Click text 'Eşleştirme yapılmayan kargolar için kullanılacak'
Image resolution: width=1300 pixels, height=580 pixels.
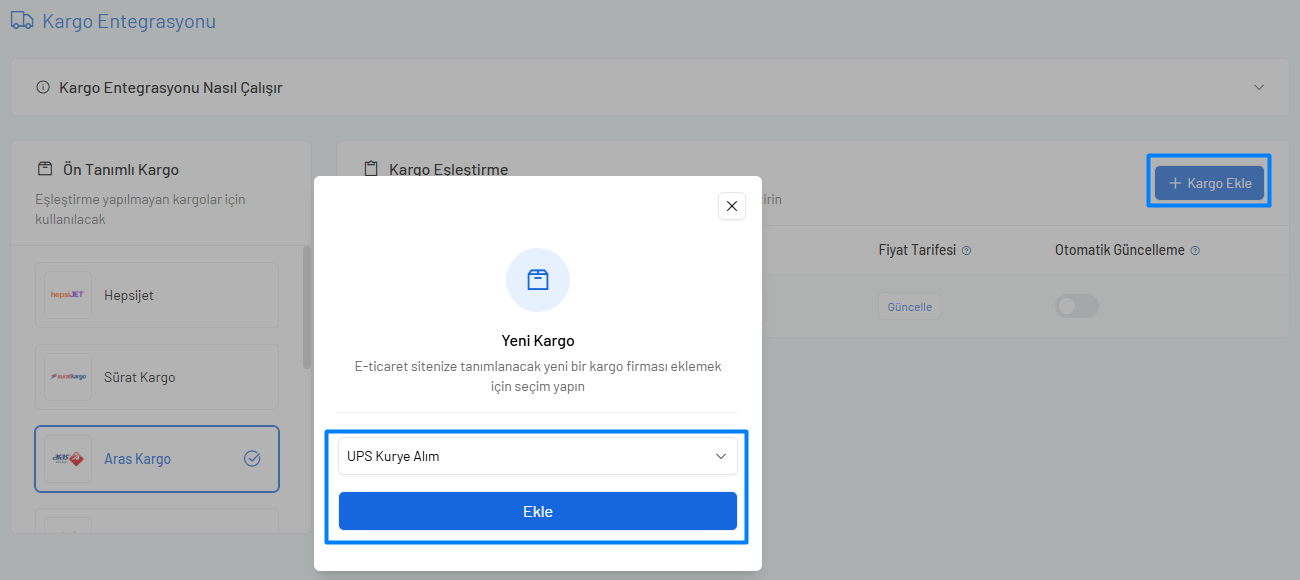pyautogui.click(x=139, y=209)
